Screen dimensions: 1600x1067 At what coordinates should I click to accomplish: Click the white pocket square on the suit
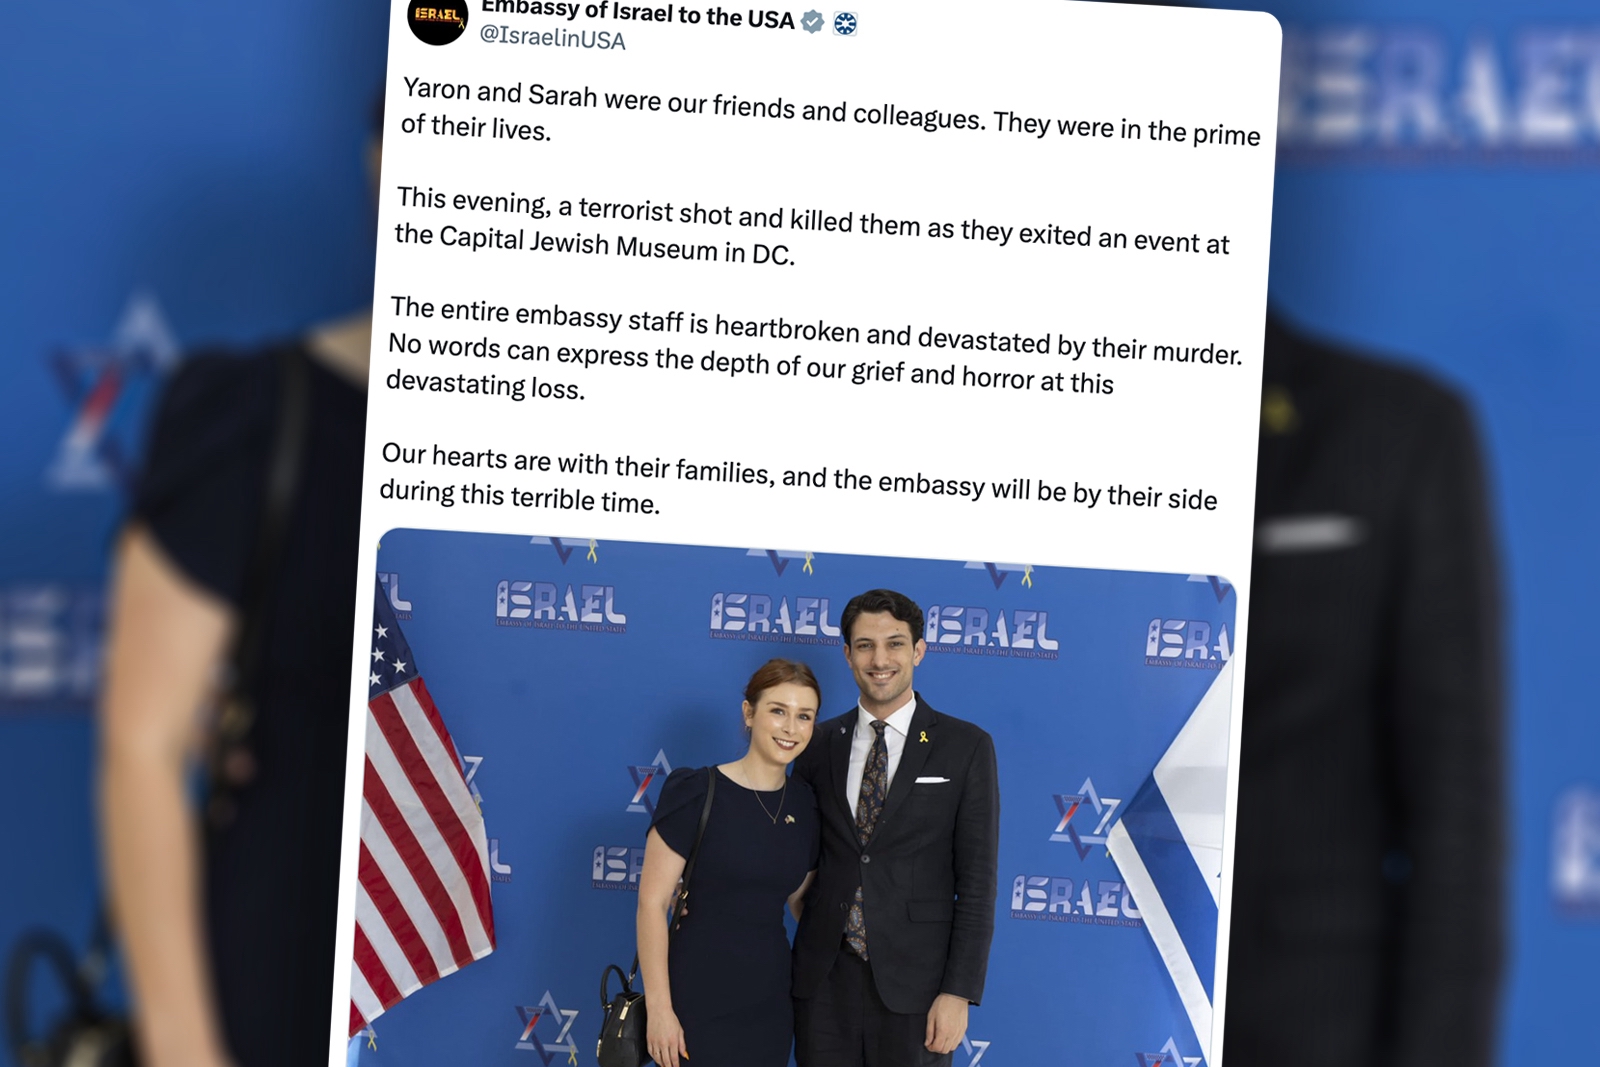[x=931, y=780]
